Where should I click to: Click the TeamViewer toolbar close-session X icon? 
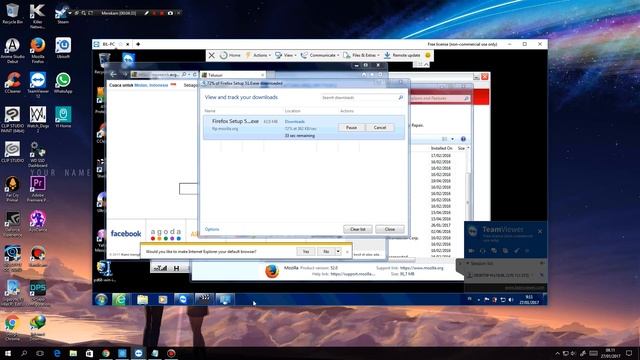tap(211, 55)
